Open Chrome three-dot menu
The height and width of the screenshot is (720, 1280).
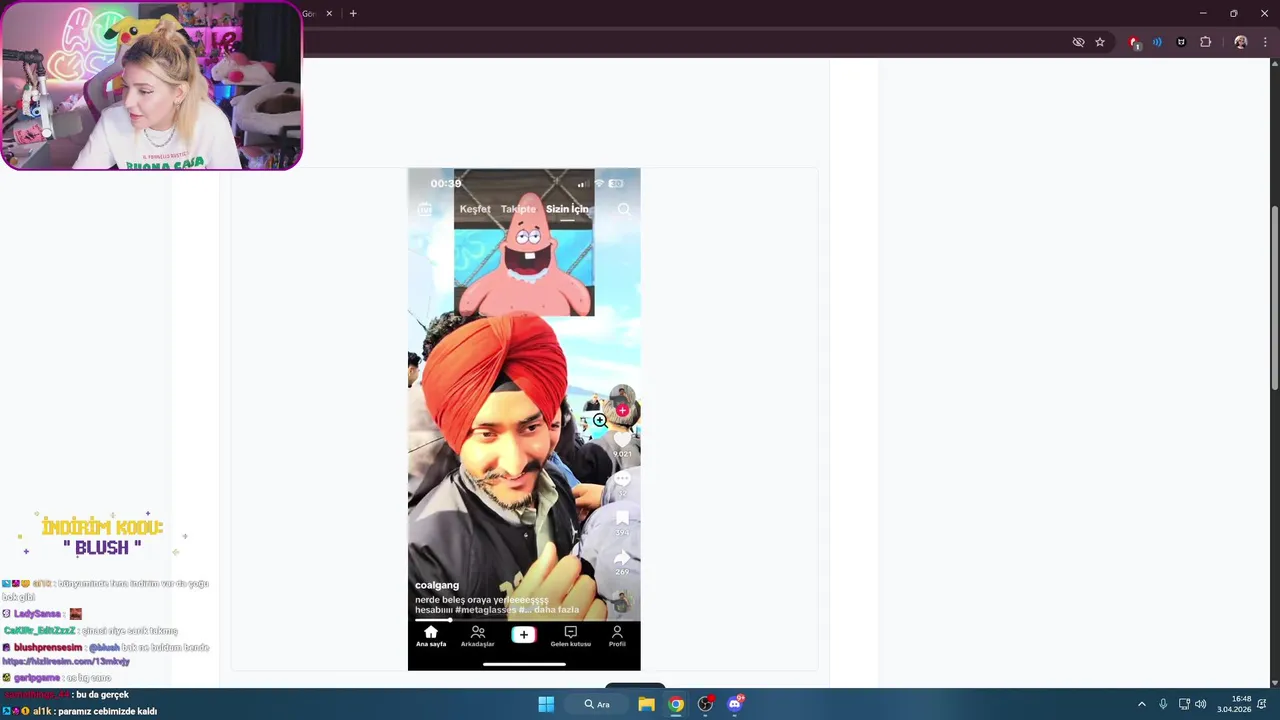[x=1266, y=42]
